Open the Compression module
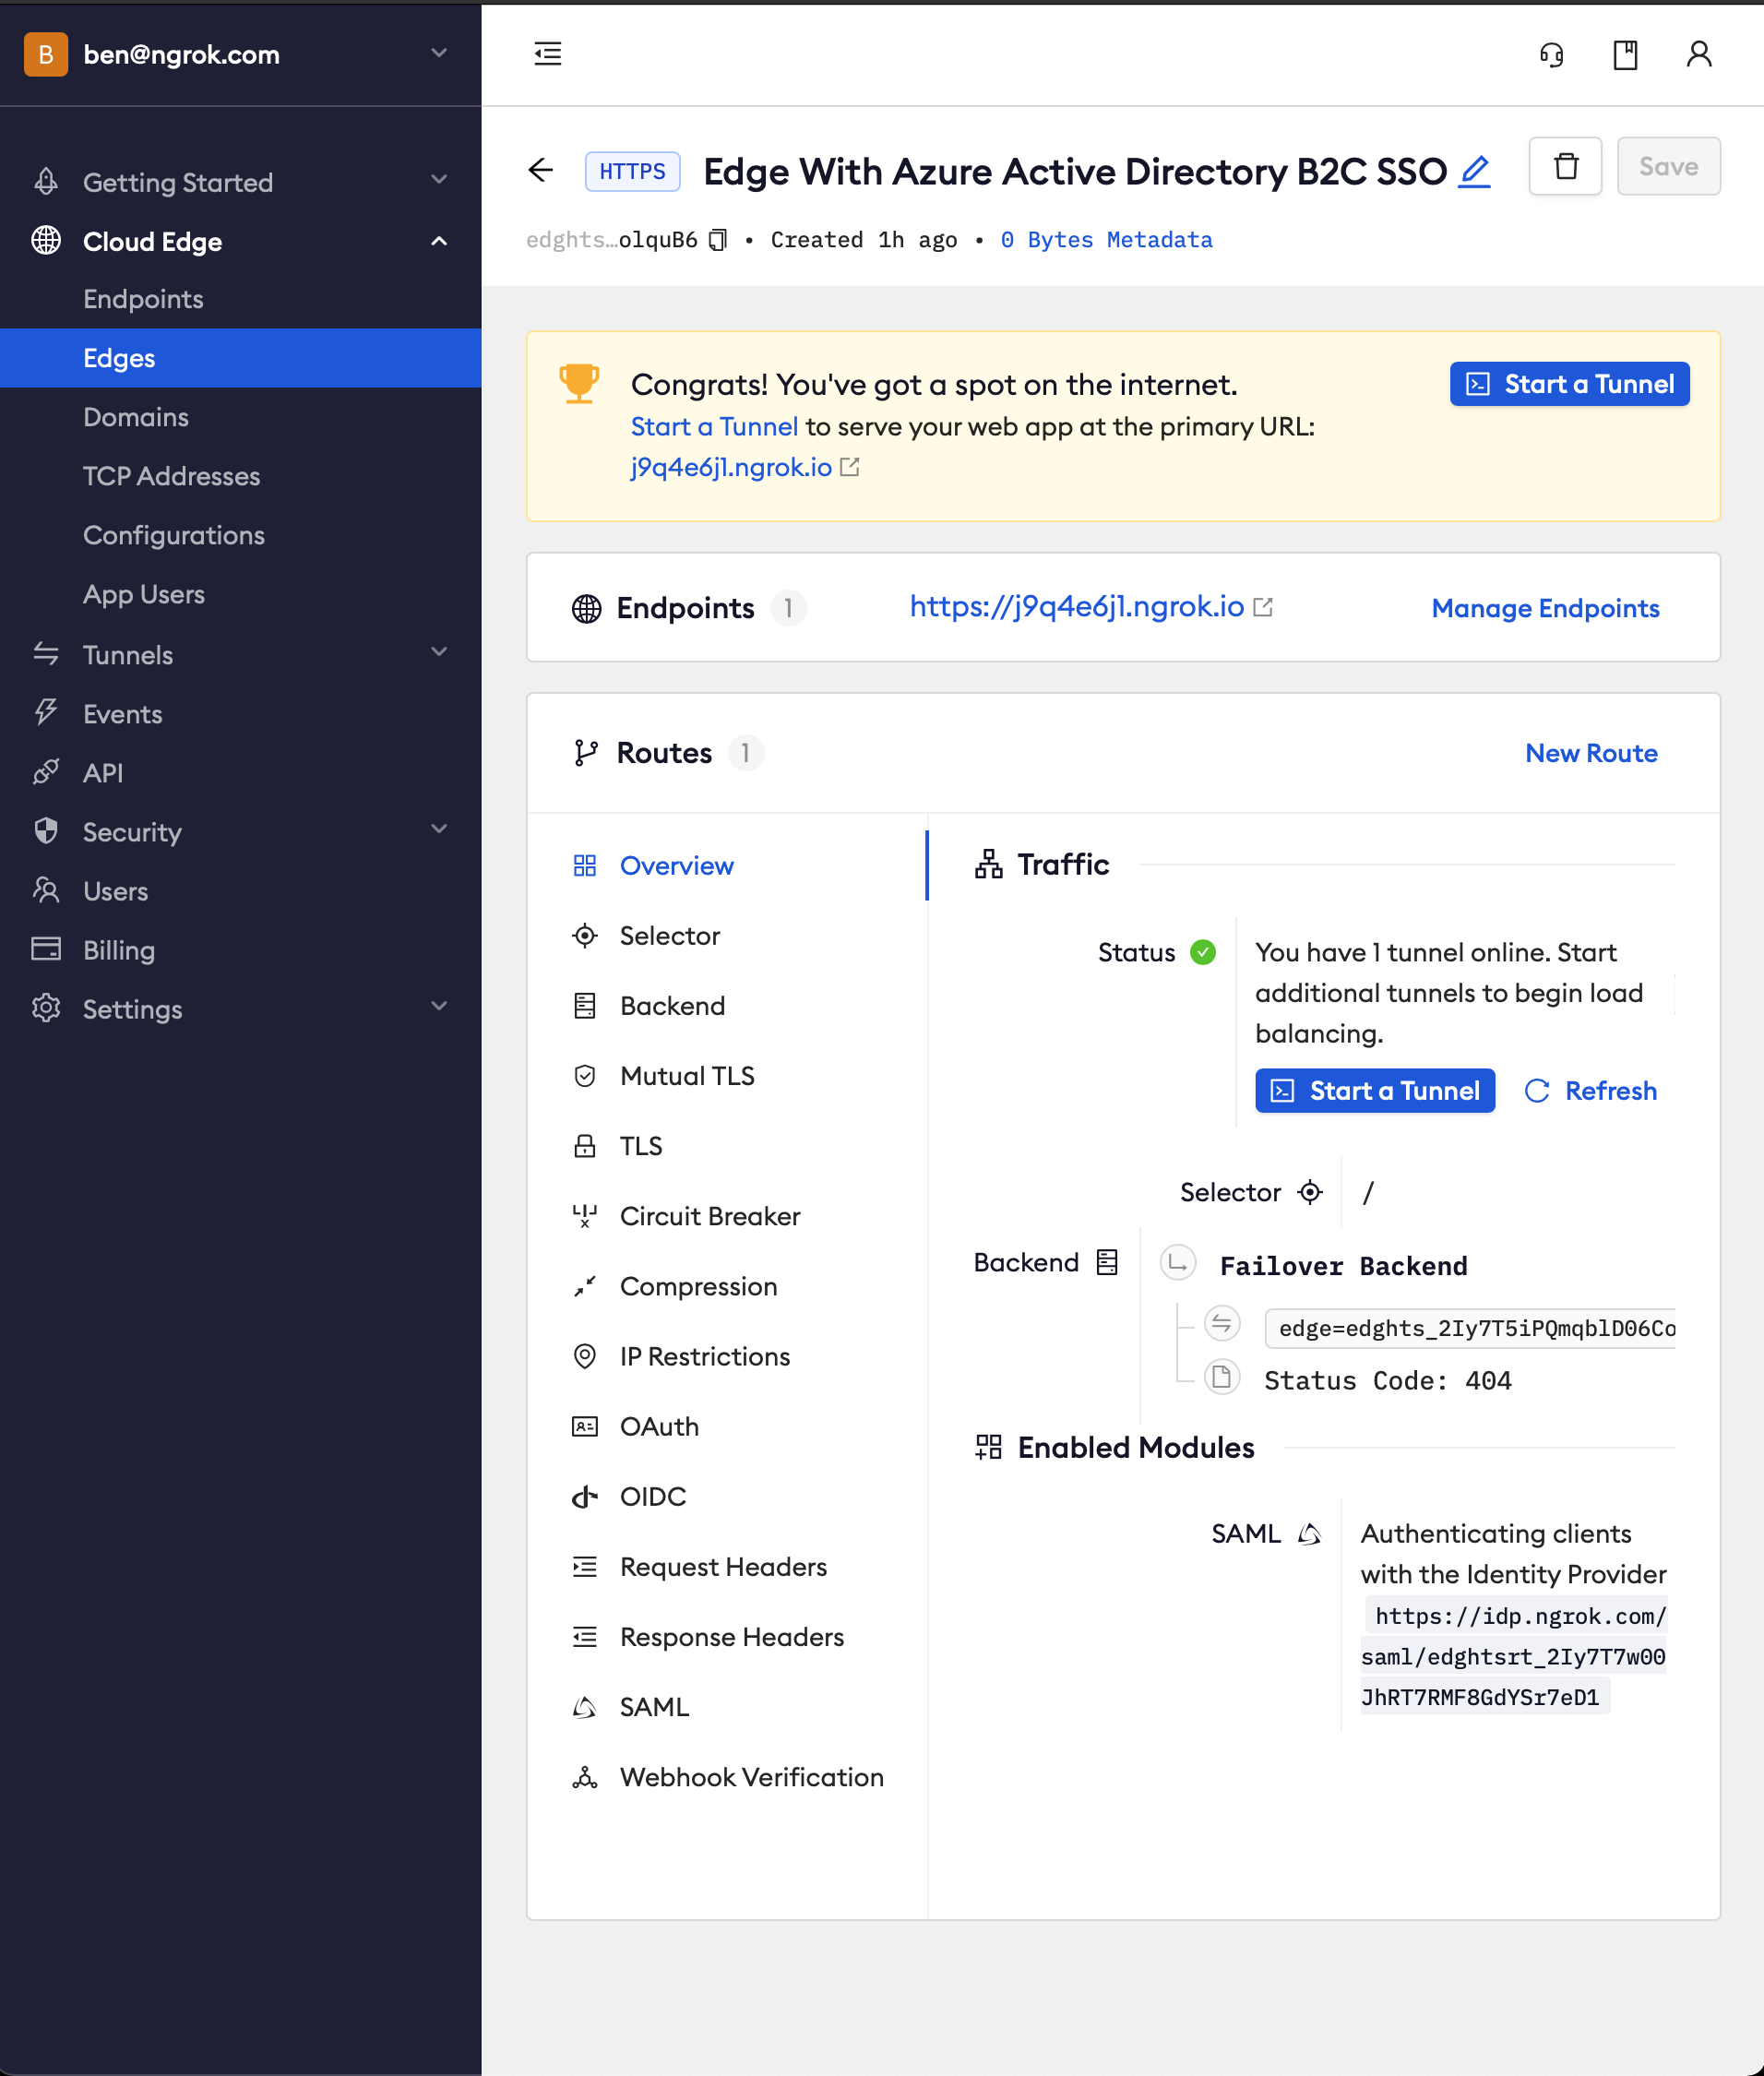 point(727,1286)
